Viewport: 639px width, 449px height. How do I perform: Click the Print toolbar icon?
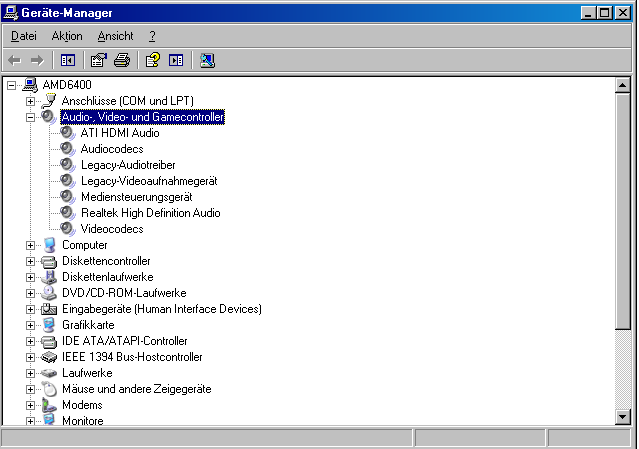(122, 60)
